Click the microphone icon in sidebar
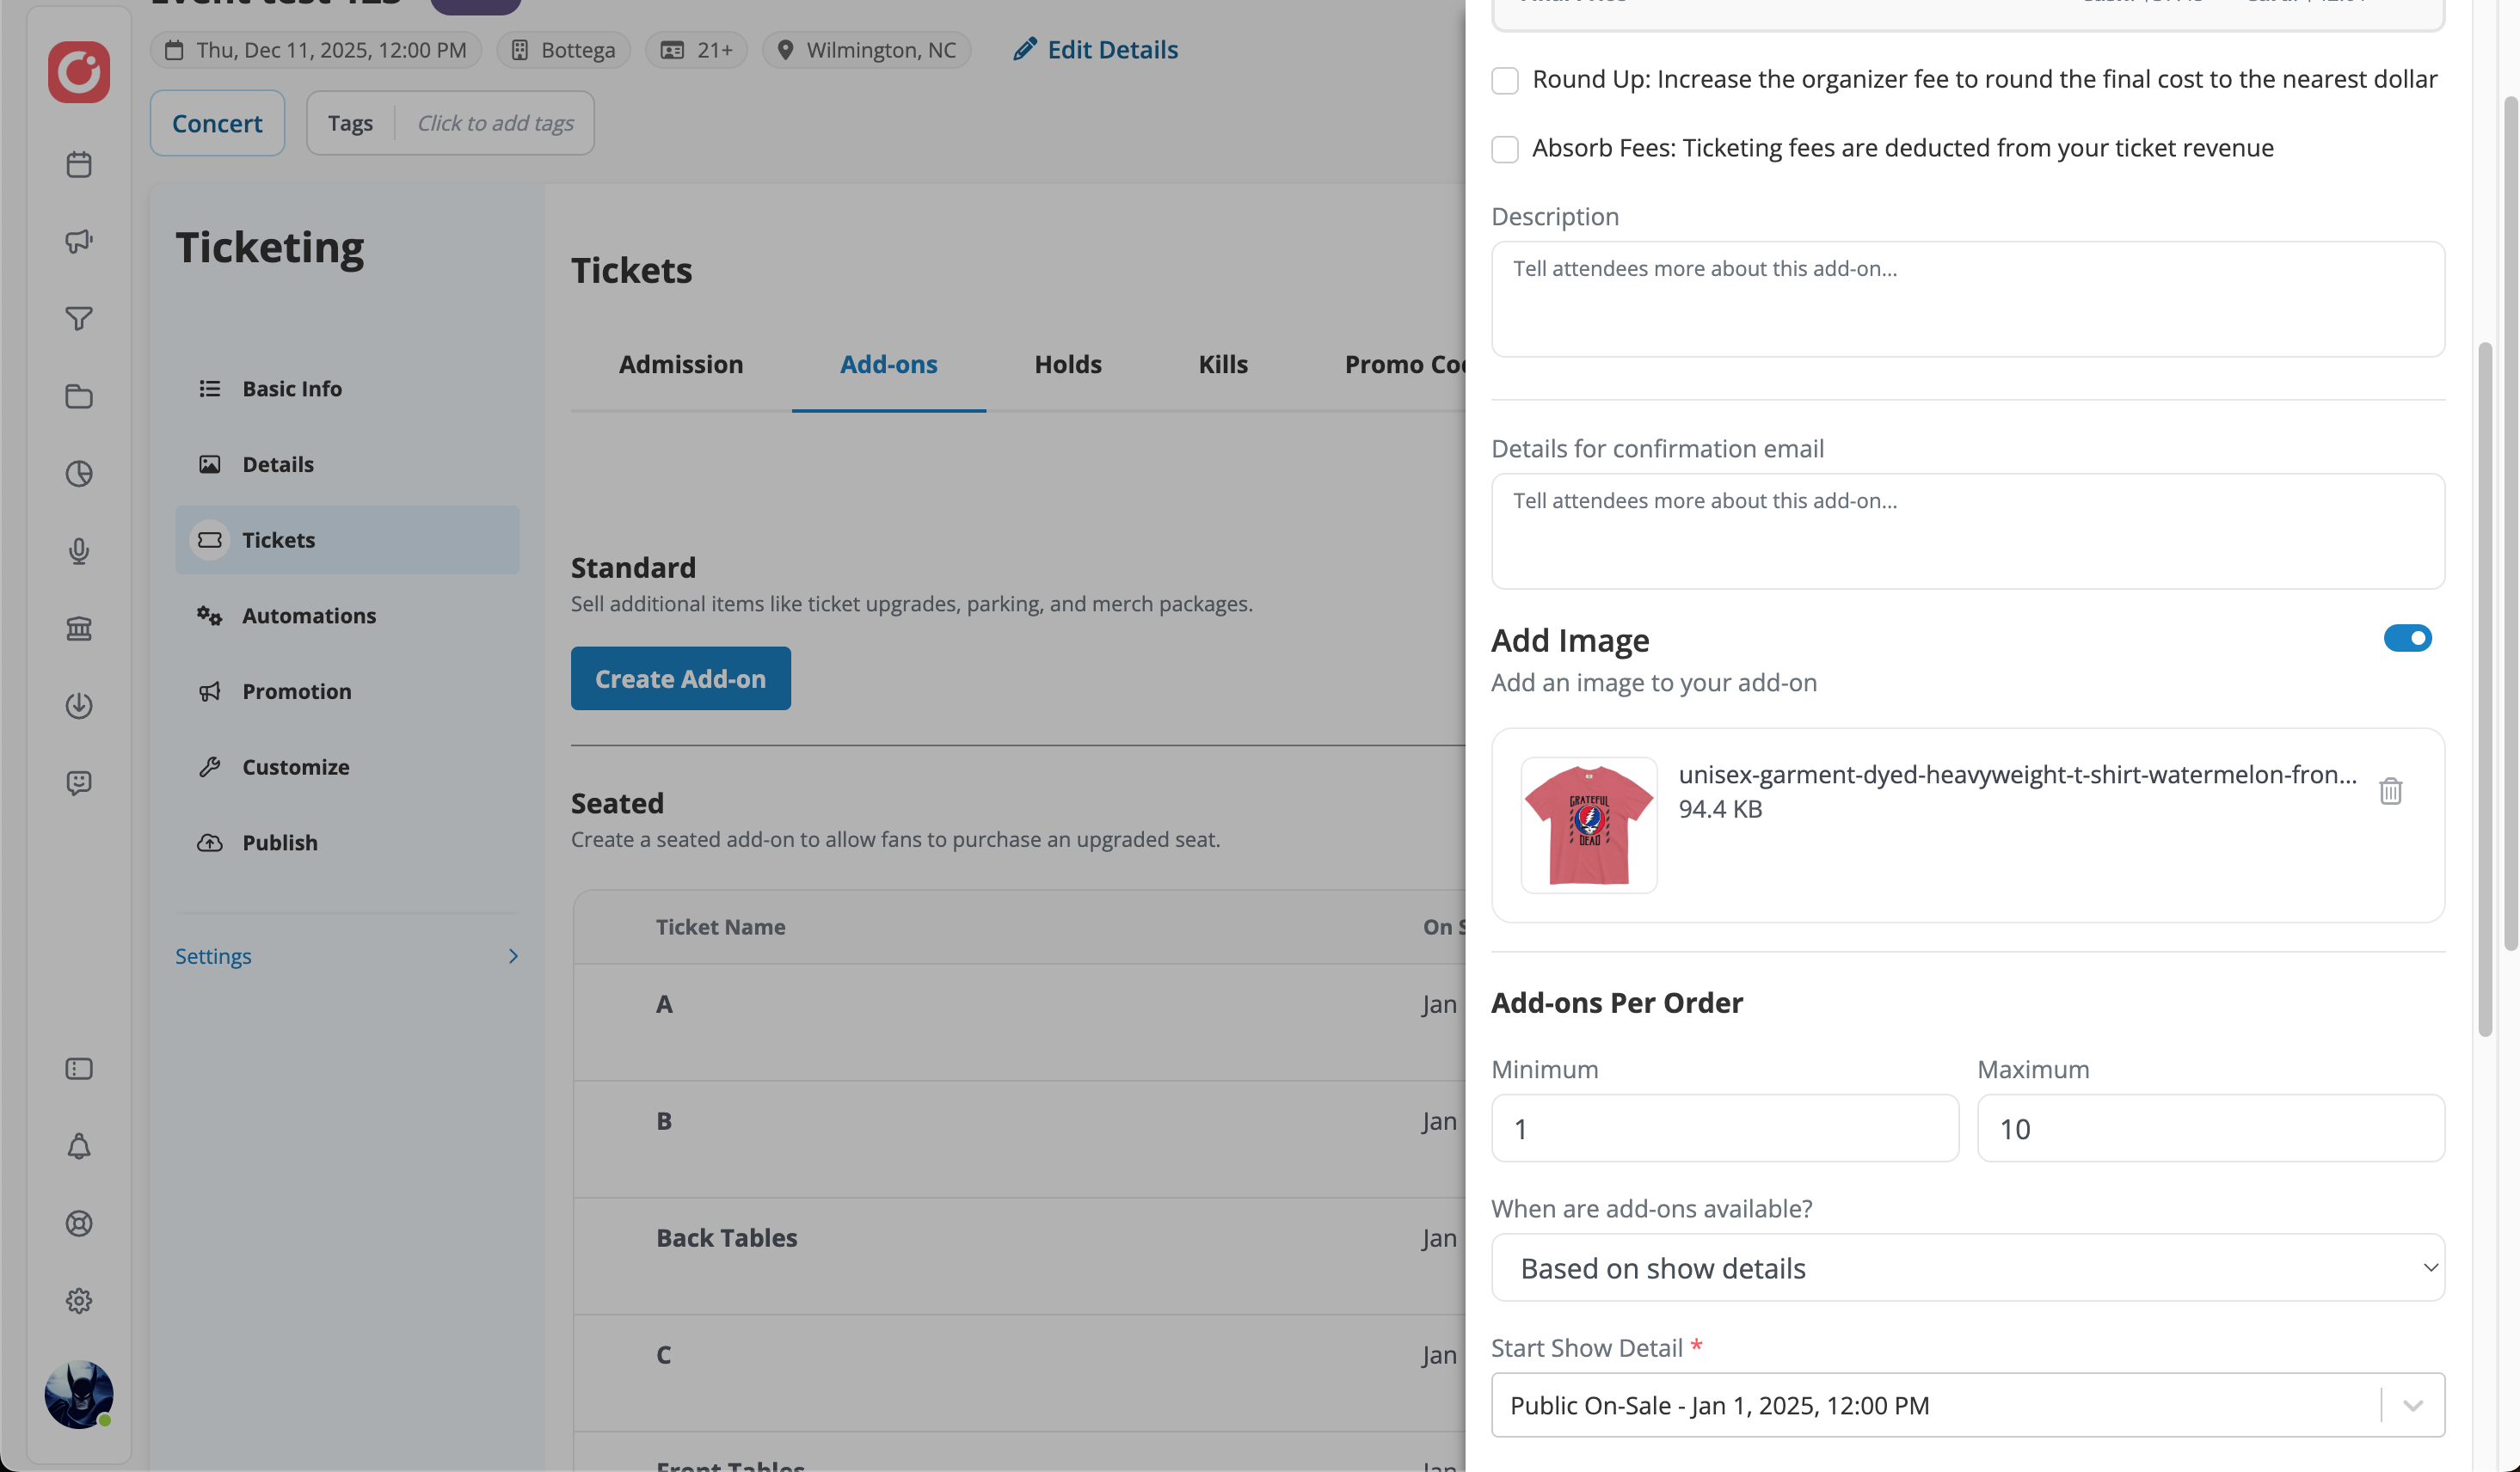Viewport: 2520px width, 1472px height. click(79, 551)
